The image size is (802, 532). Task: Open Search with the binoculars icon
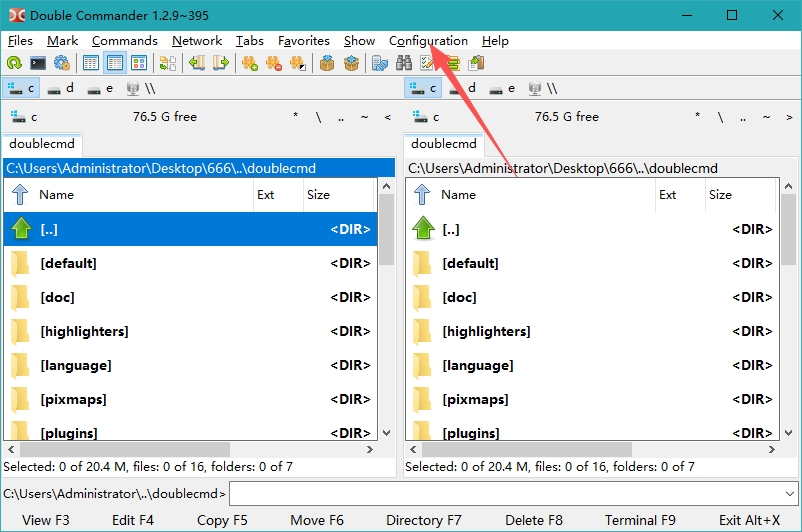(x=404, y=63)
